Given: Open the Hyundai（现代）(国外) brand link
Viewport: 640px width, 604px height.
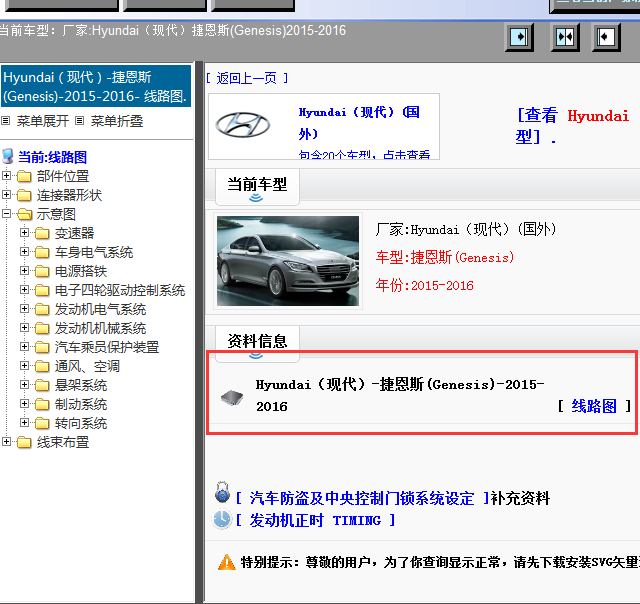Looking at the screenshot, I should [359, 122].
